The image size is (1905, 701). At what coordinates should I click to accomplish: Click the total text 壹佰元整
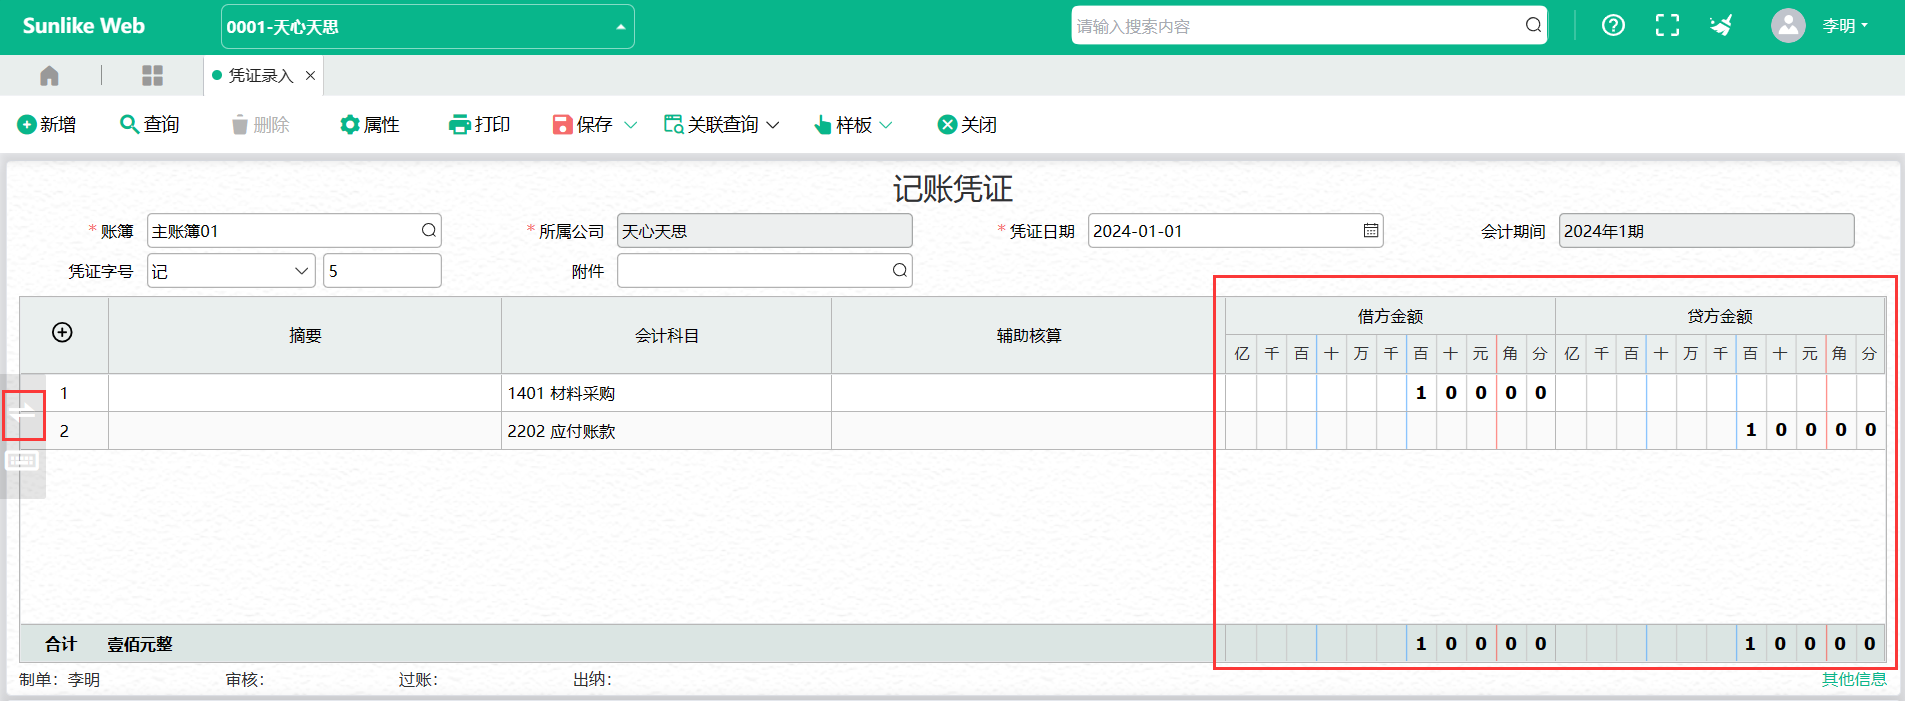pos(140,644)
